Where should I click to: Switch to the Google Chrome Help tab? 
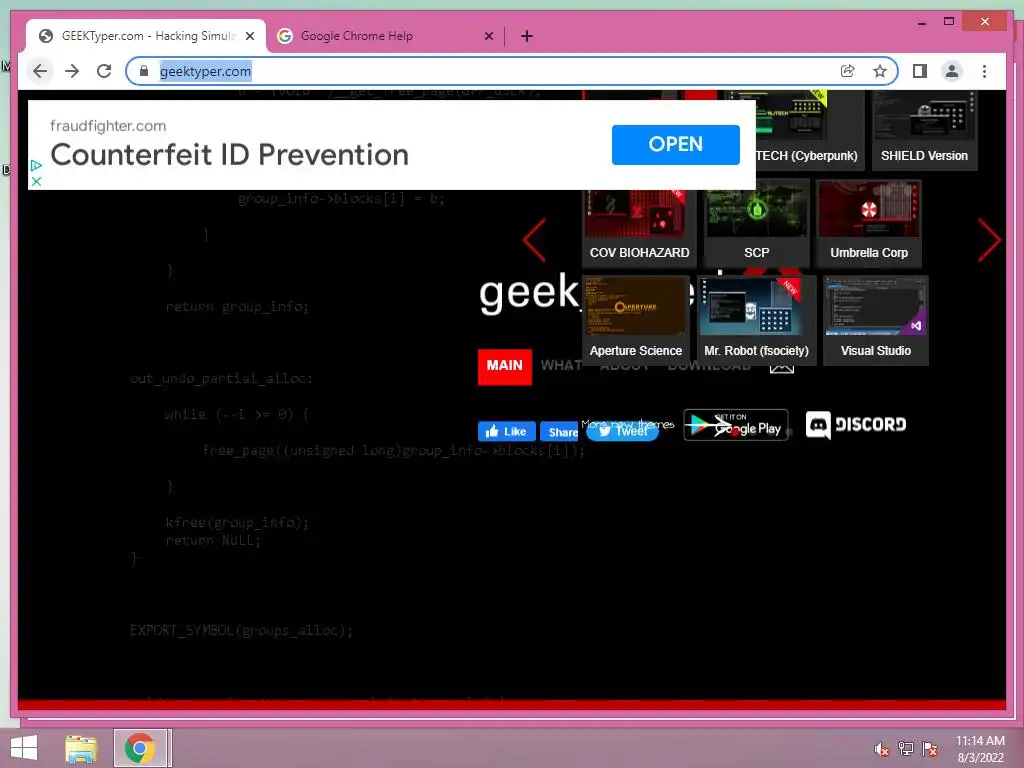pos(385,36)
